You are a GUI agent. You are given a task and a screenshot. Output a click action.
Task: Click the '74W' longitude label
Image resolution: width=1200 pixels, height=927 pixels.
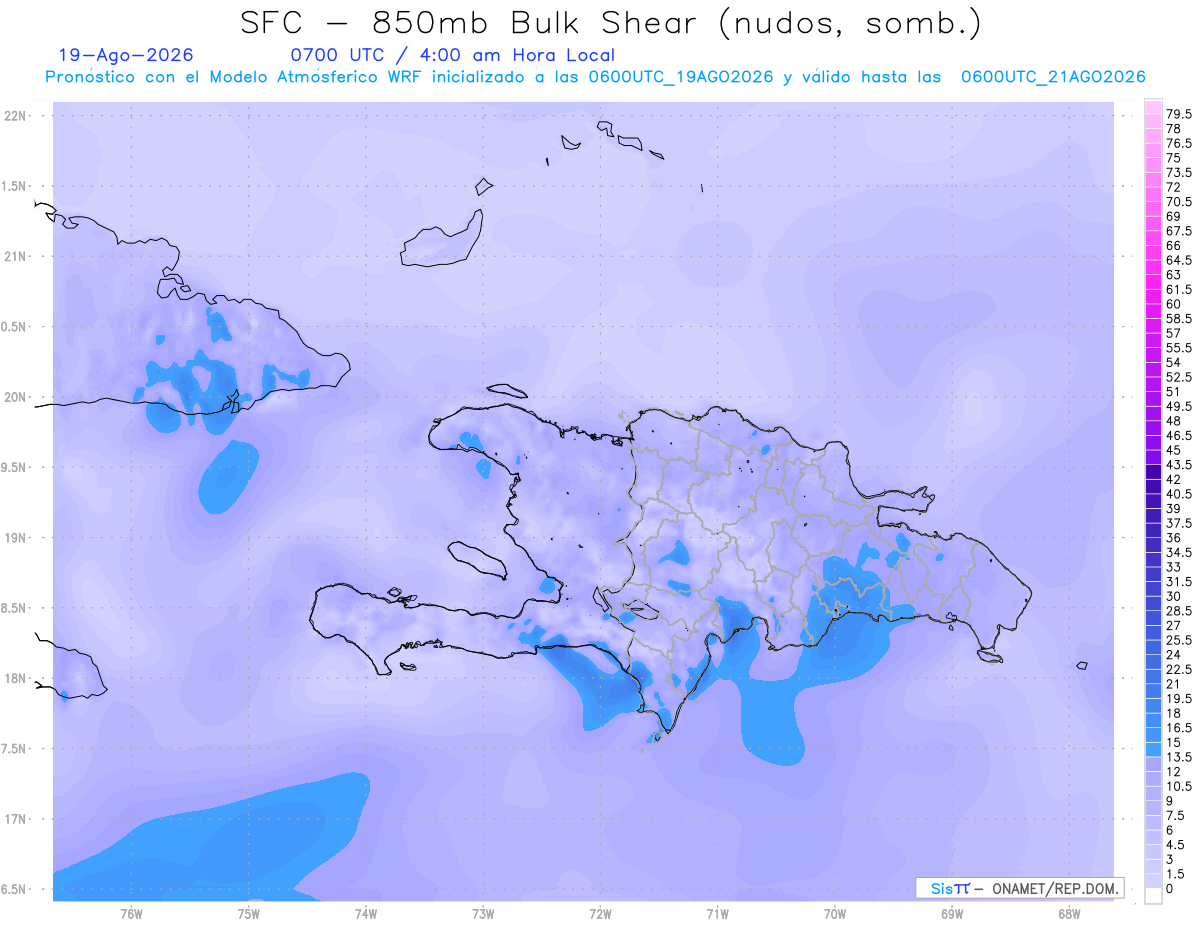point(365,914)
